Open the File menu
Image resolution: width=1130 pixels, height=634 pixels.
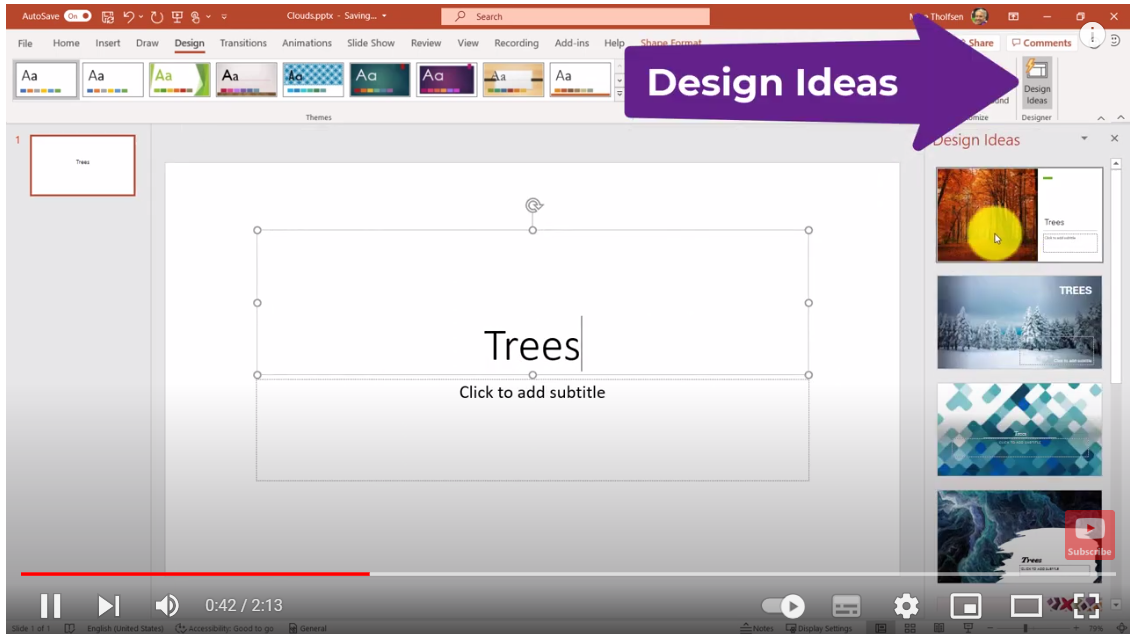25,43
